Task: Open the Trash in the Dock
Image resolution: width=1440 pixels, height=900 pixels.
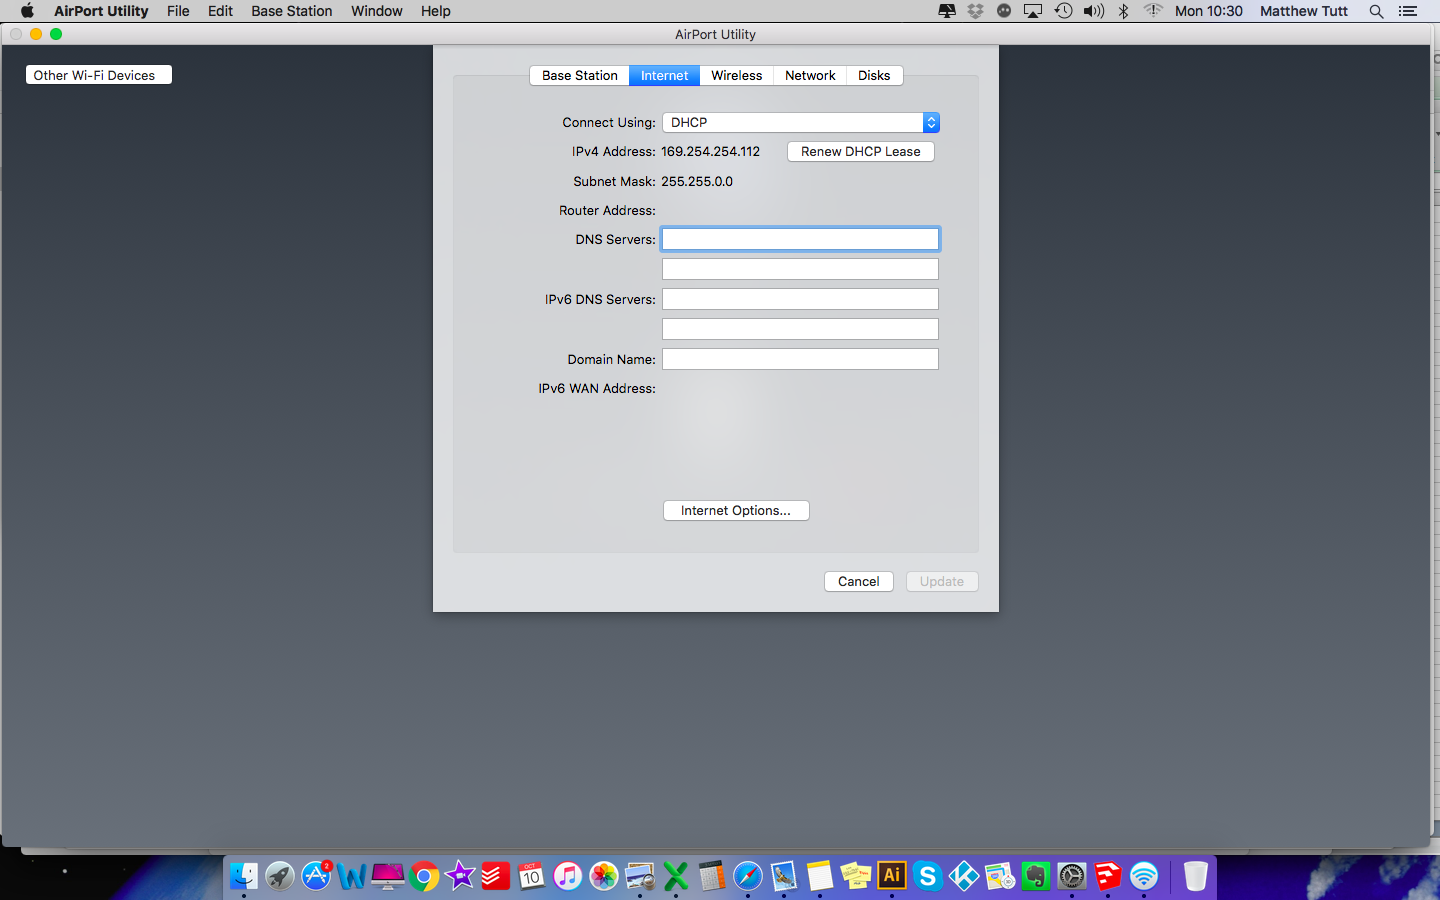Action: click(x=1196, y=877)
